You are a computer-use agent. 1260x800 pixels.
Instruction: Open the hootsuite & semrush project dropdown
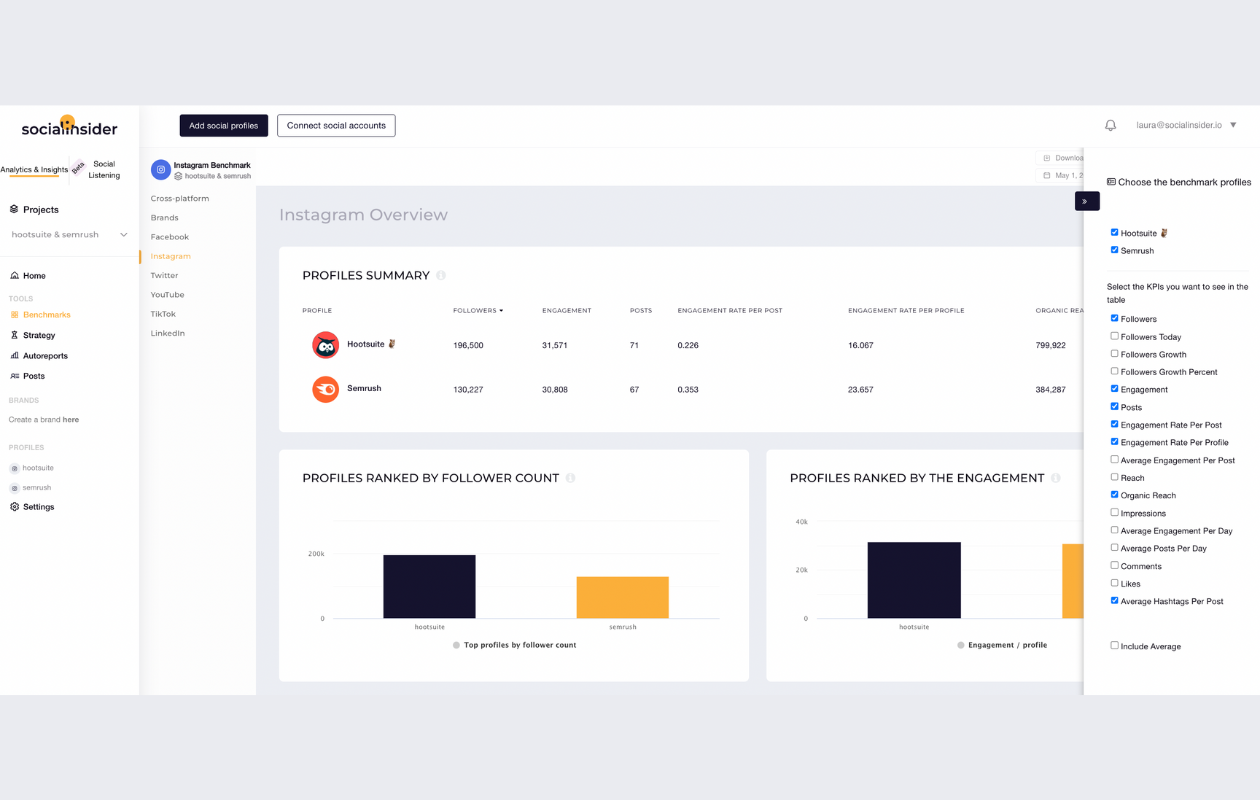tap(69, 235)
